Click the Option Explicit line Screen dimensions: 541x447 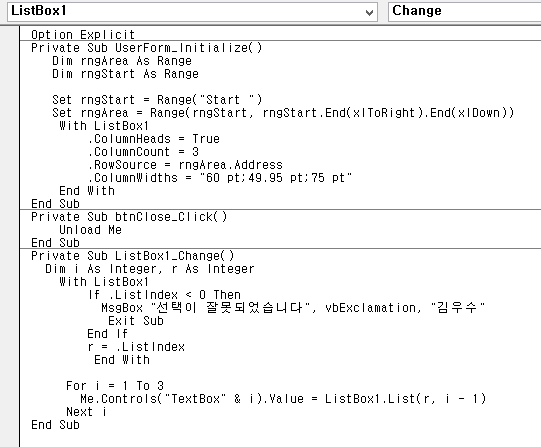pos(83,34)
